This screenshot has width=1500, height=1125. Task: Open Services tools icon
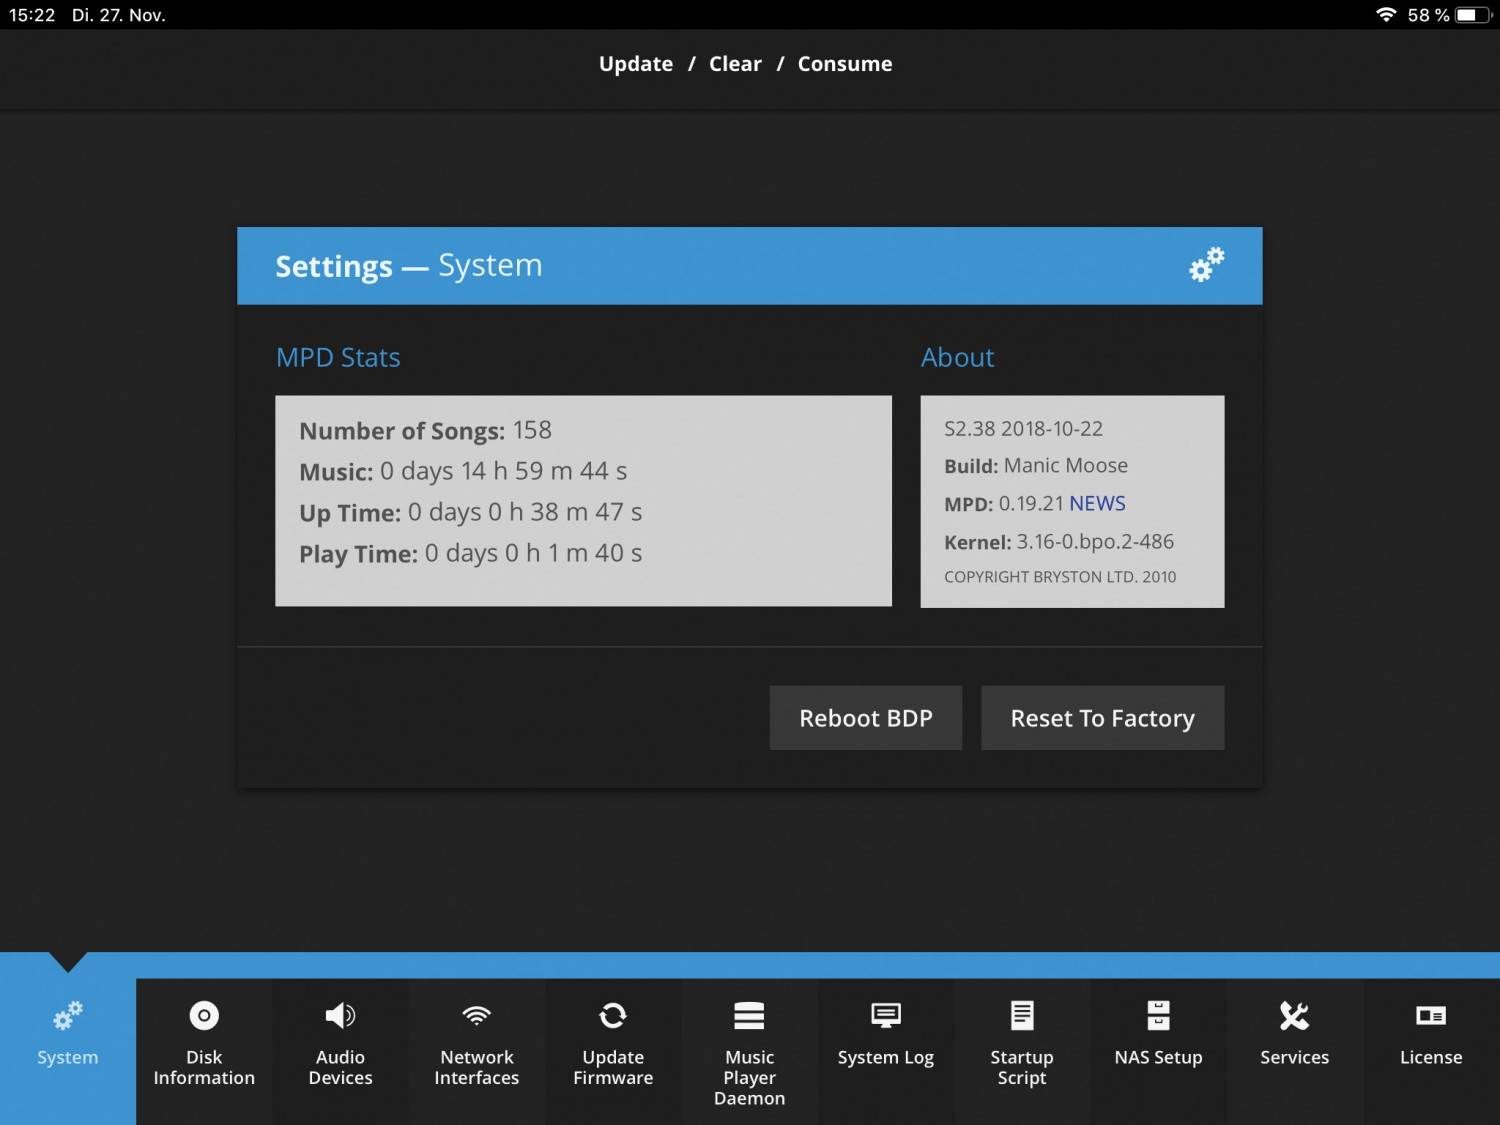tap(1294, 1016)
